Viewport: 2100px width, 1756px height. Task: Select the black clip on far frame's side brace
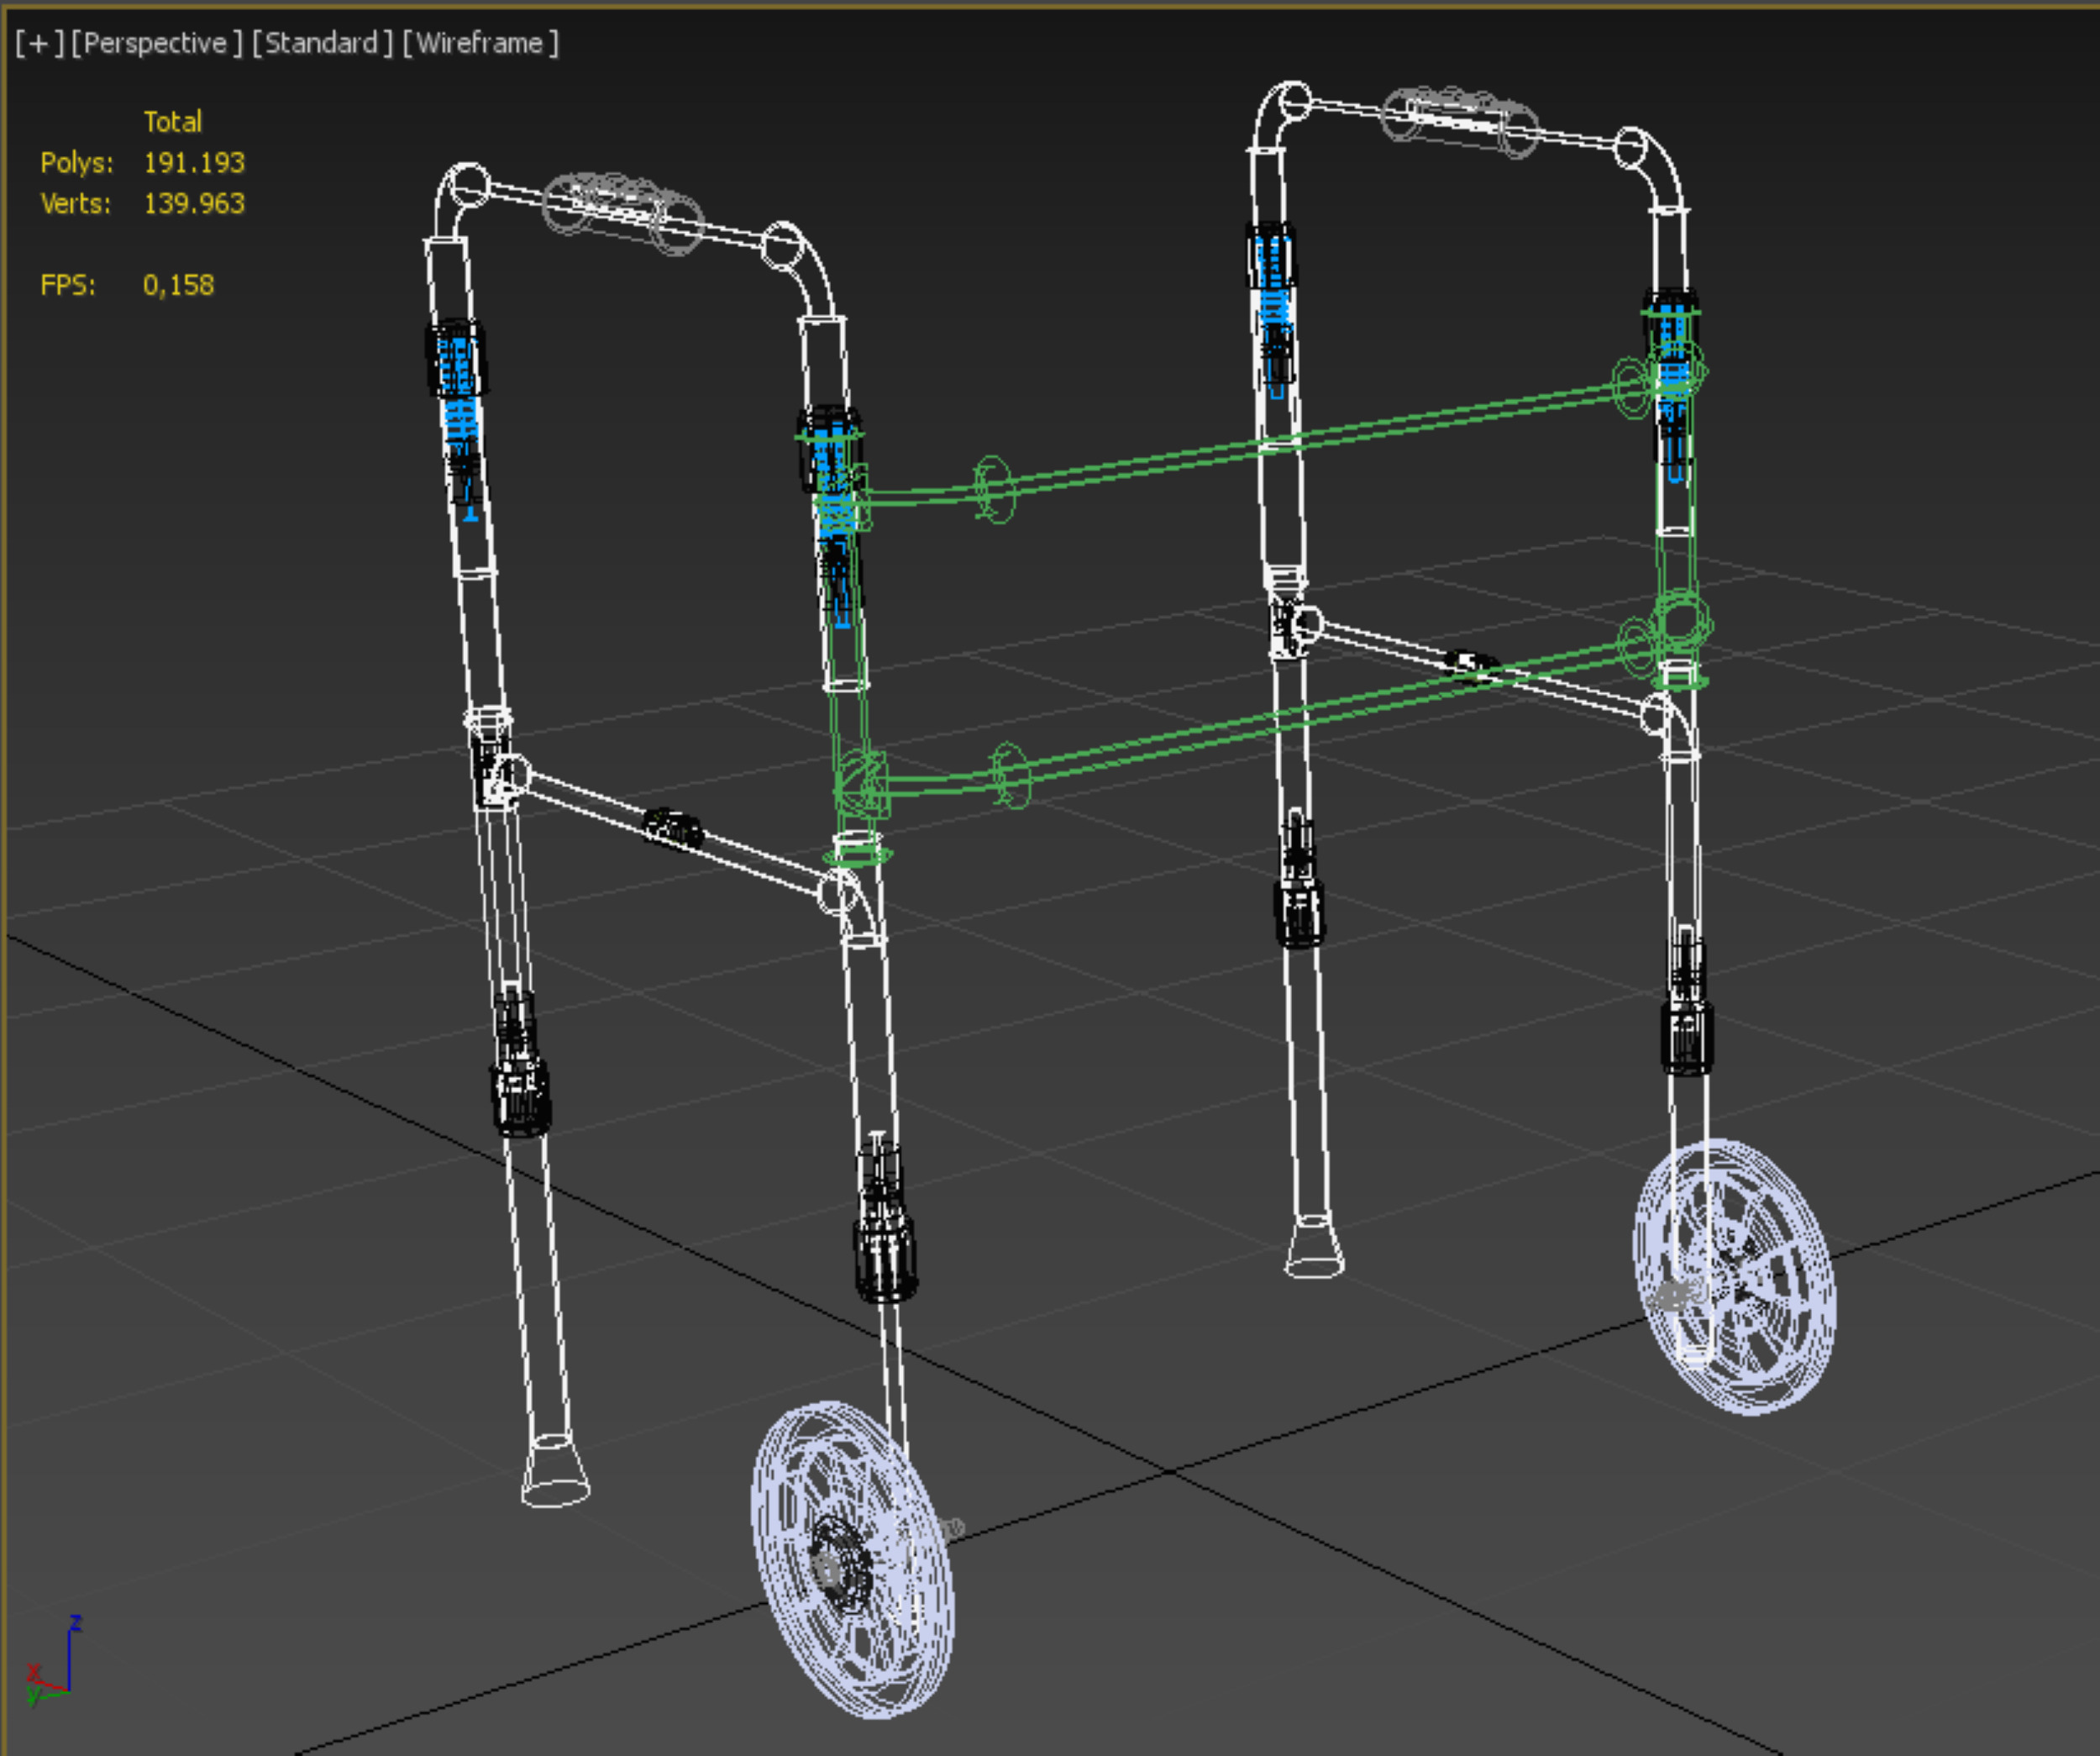click(x=1470, y=661)
